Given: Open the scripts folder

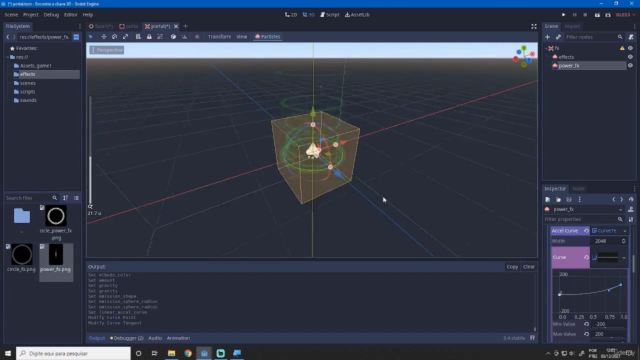Looking at the screenshot, I should click(27, 92).
